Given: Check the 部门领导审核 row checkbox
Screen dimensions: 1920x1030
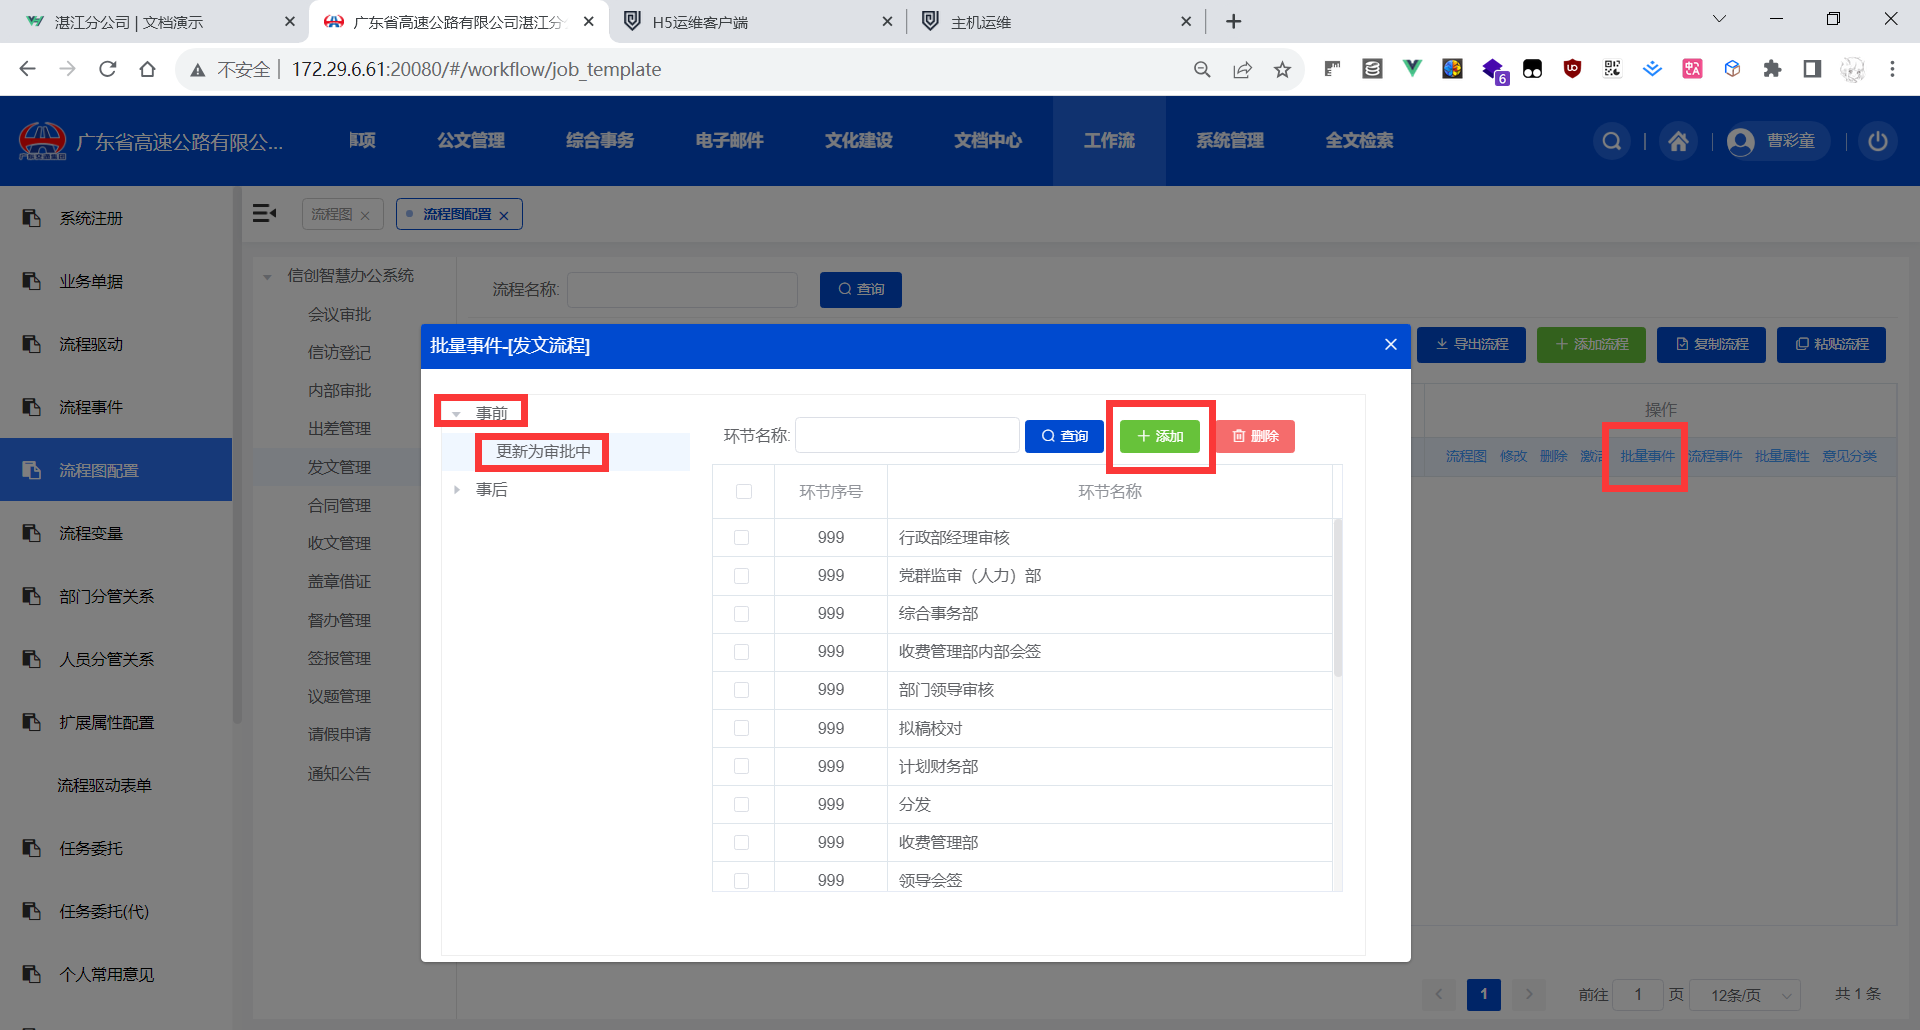Looking at the screenshot, I should 741,690.
